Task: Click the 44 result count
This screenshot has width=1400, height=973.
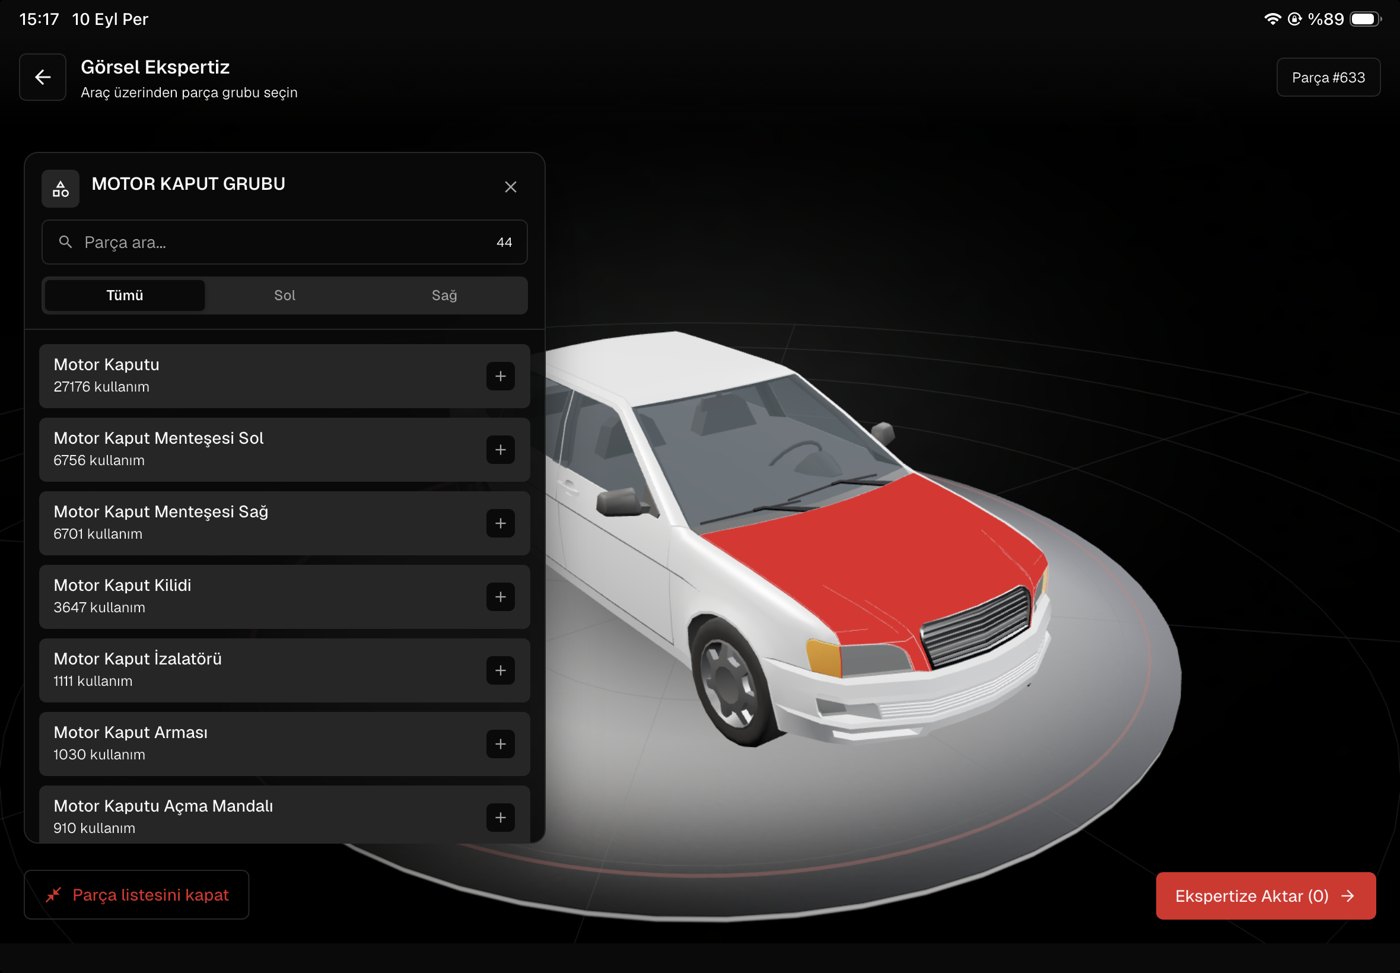Action: coord(504,242)
